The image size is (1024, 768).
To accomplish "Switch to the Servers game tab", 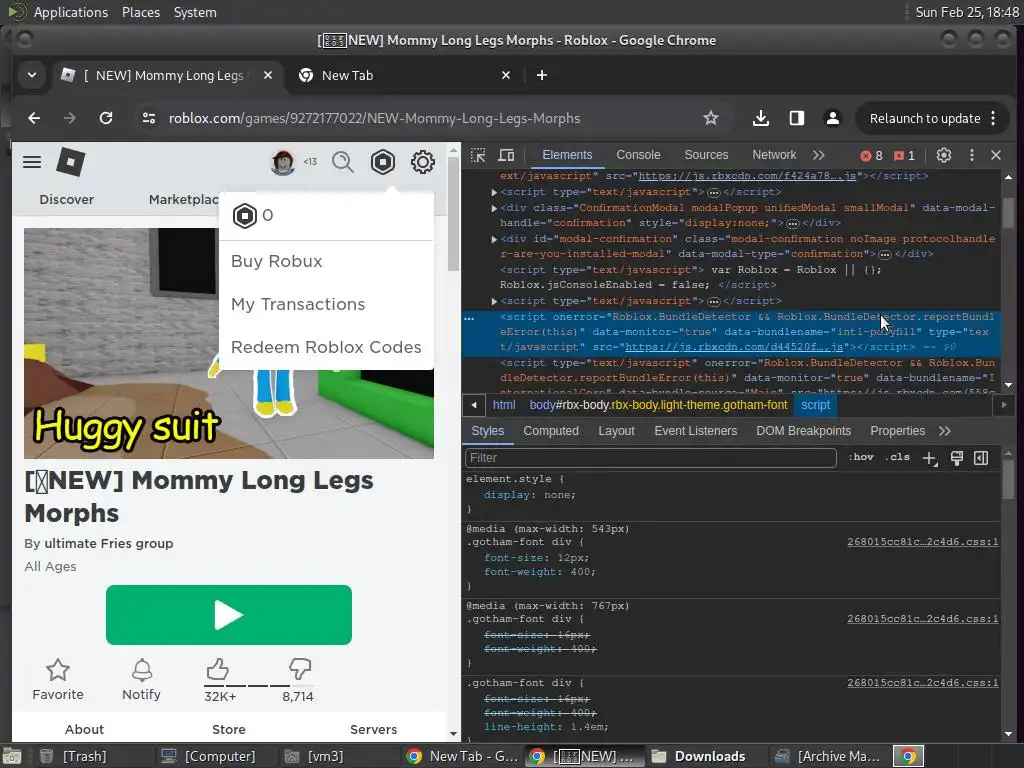I will point(374,729).
